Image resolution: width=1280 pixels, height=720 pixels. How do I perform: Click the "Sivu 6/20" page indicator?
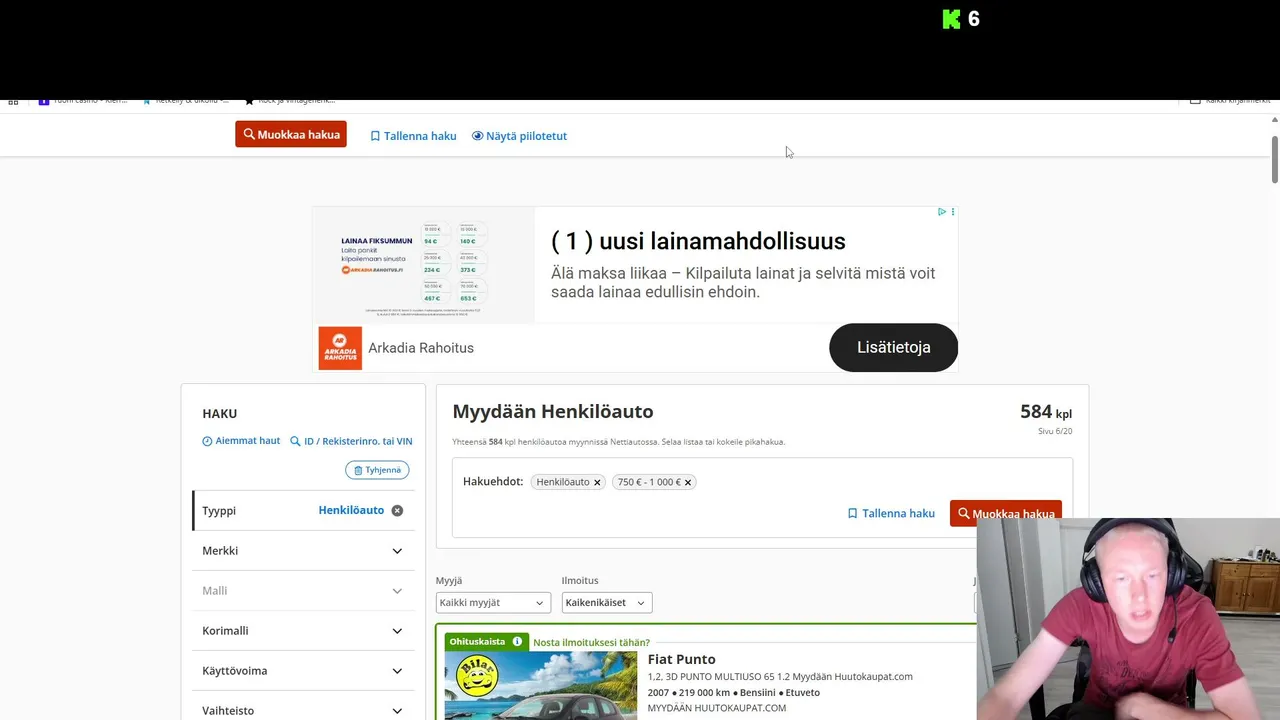coord(1055,431)
